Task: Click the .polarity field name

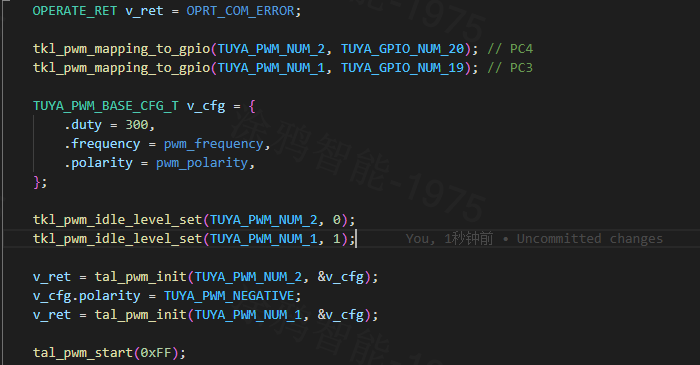Action: 98,163
